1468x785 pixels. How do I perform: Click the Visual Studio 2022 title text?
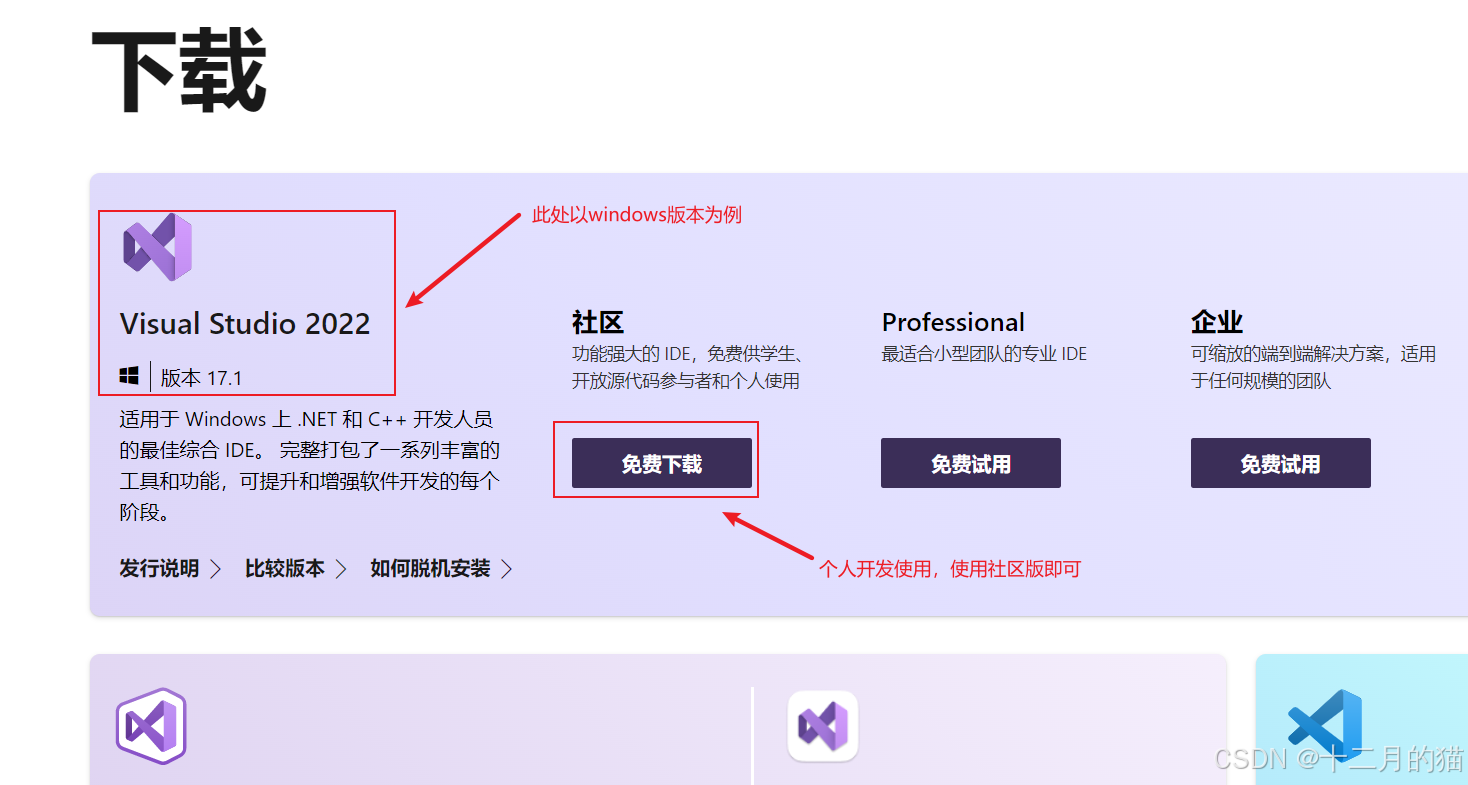coord(245,324)
